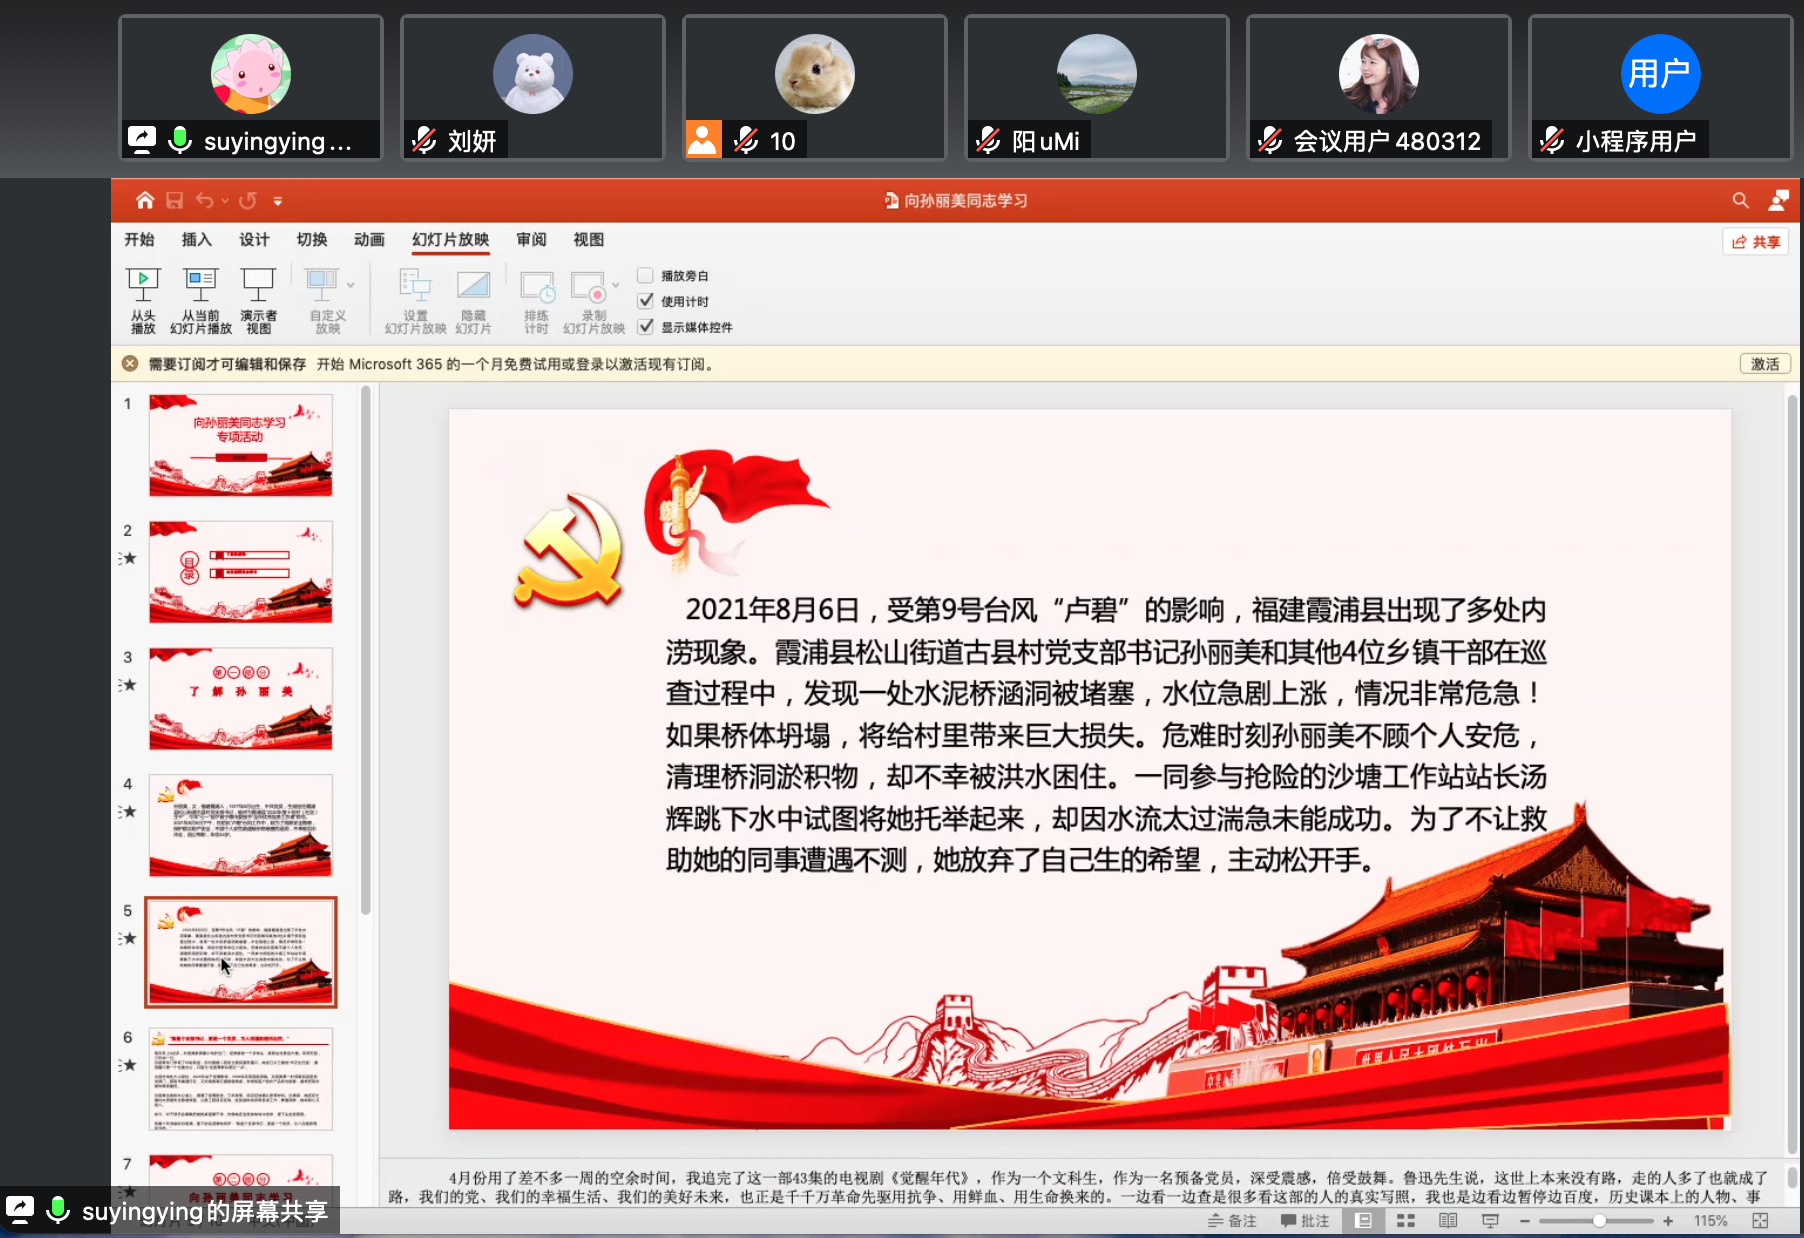Viewport: 1804px width, 1238px height.
Task: Switch to slide sorter view icon
Action: click(1405, 1221)
